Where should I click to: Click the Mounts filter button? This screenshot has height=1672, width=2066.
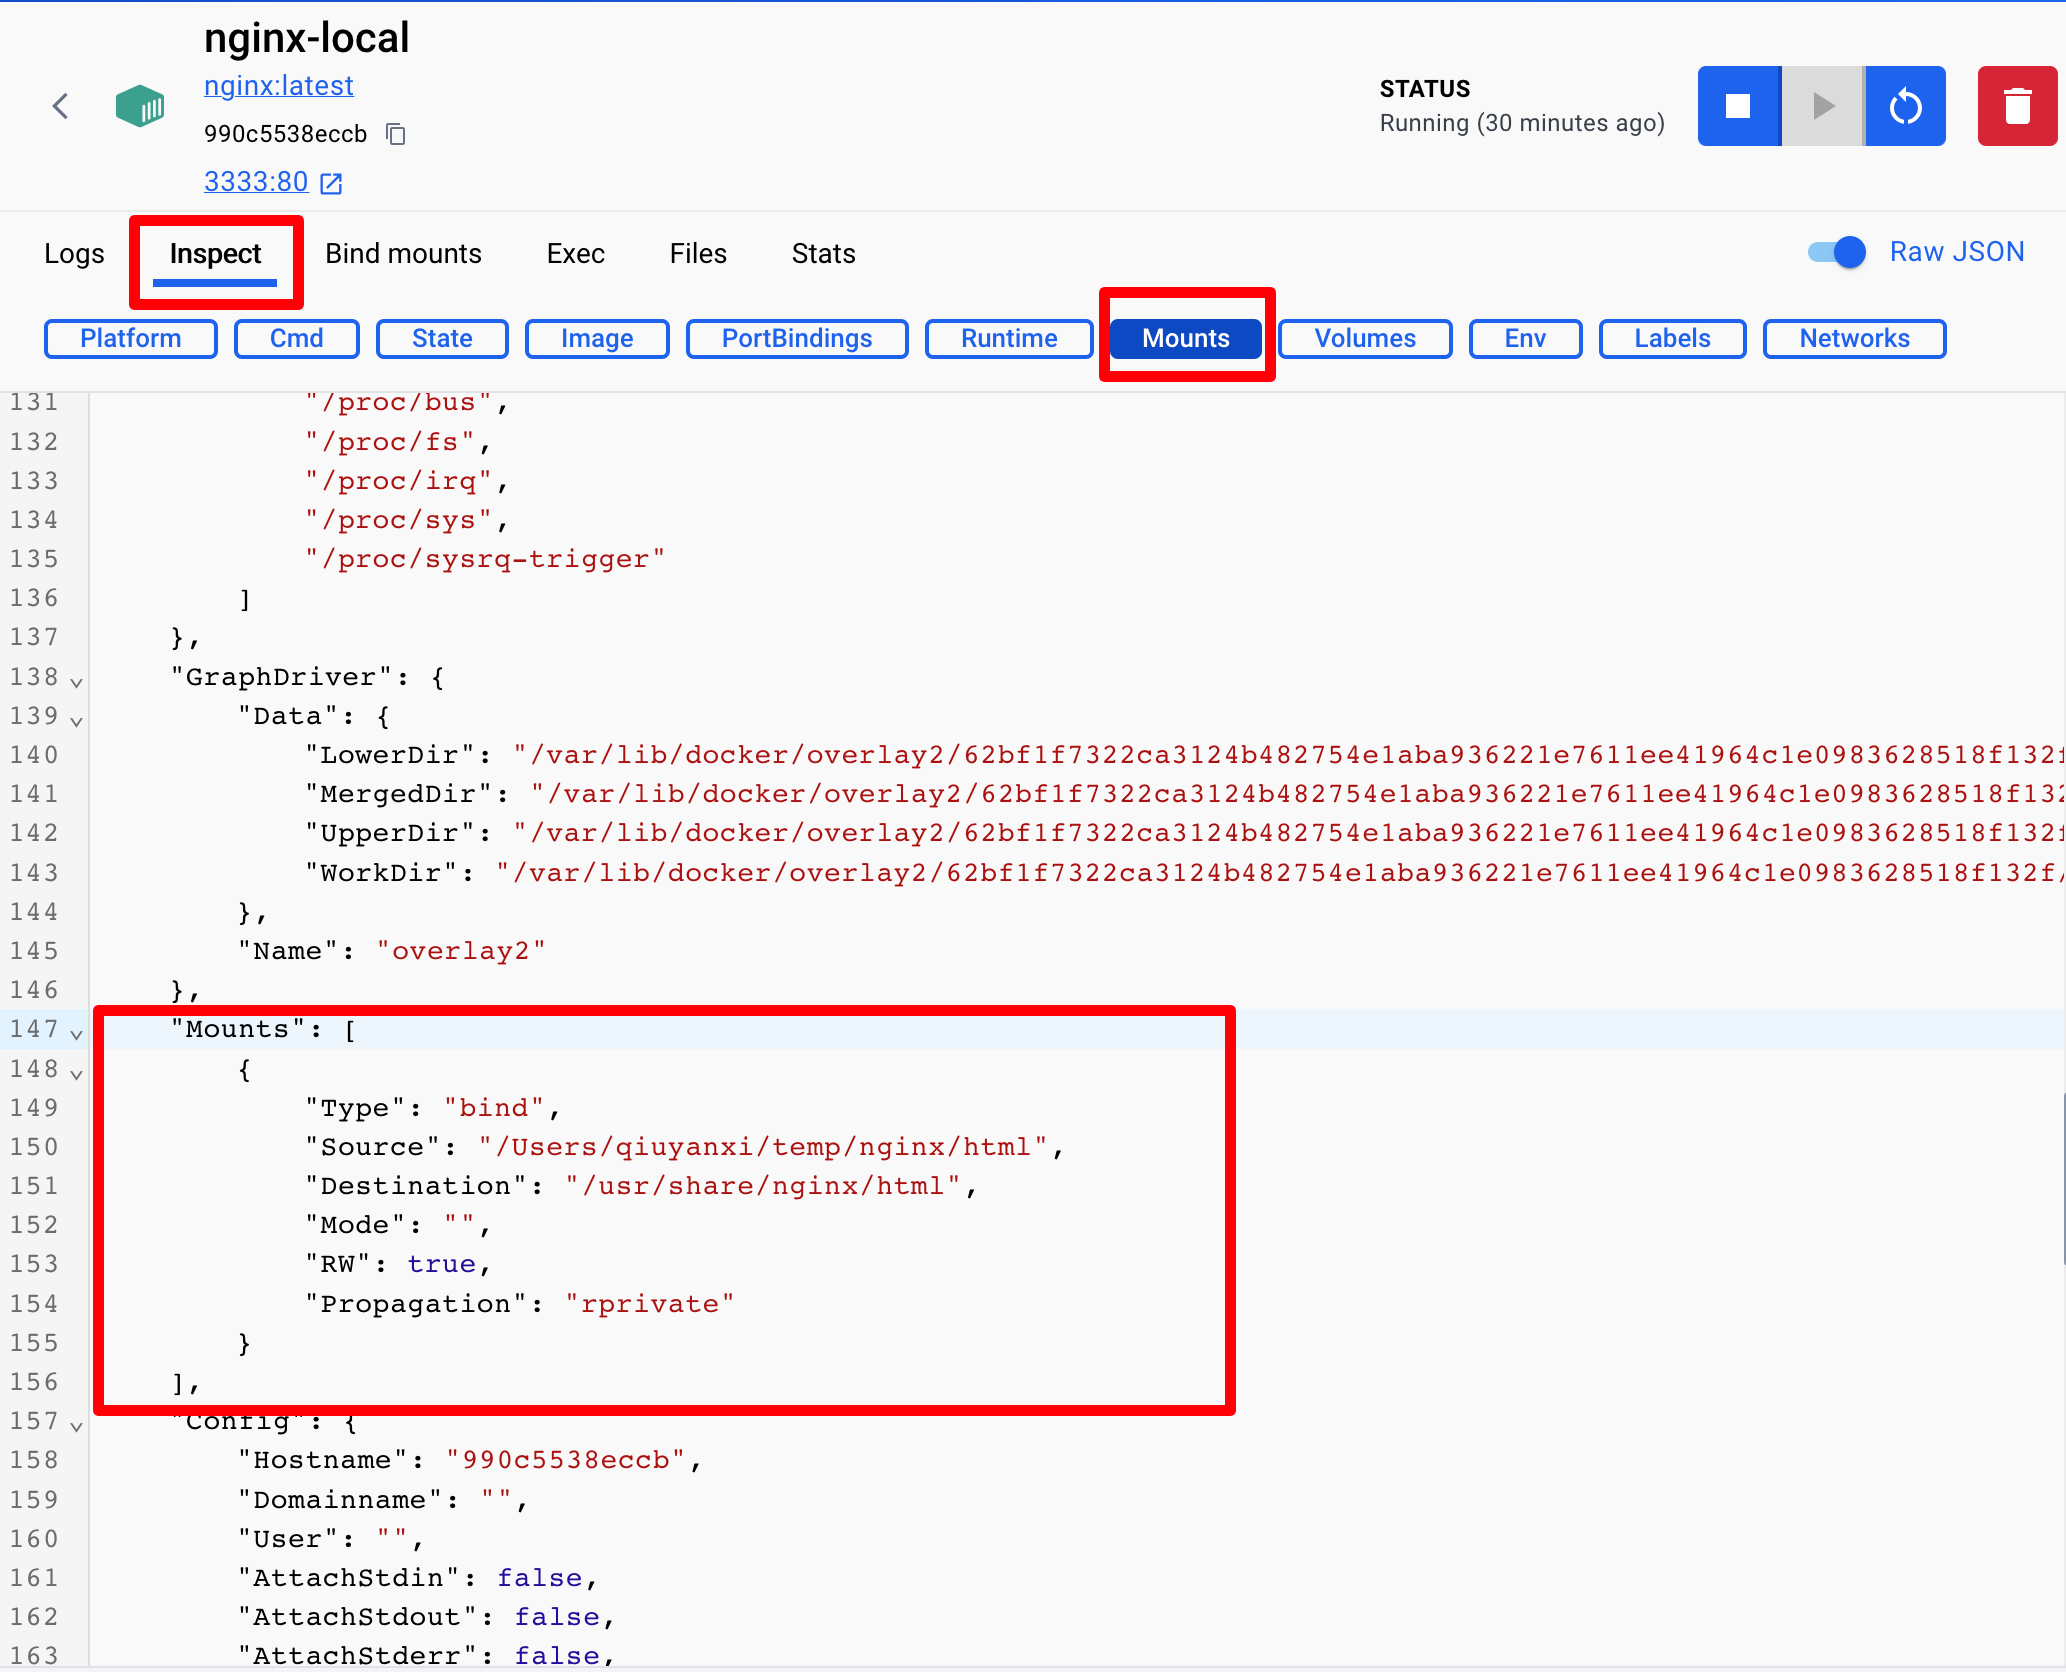[x=1186, y=339]
